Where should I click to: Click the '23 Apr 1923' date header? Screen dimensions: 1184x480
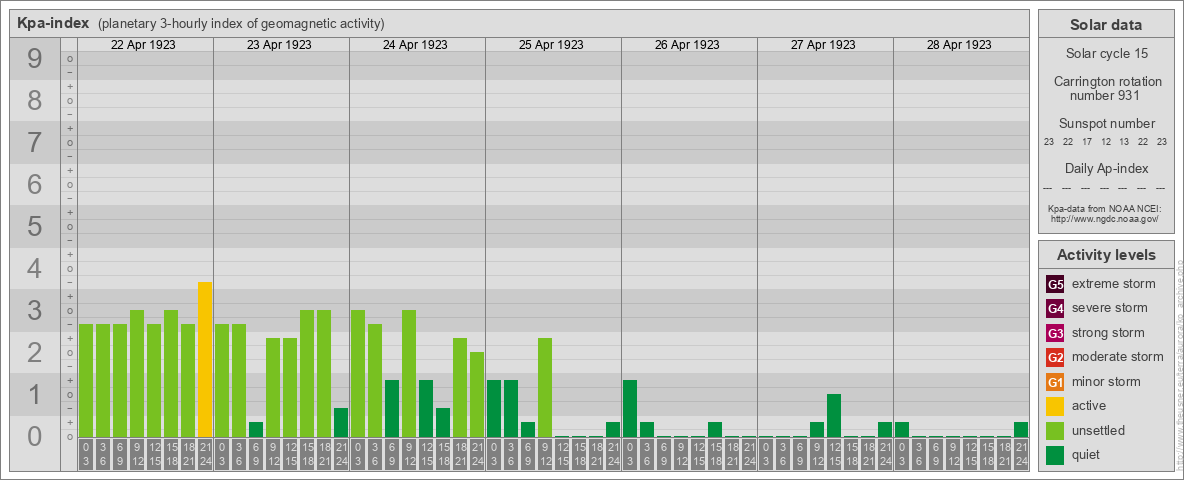click(279, 45)
